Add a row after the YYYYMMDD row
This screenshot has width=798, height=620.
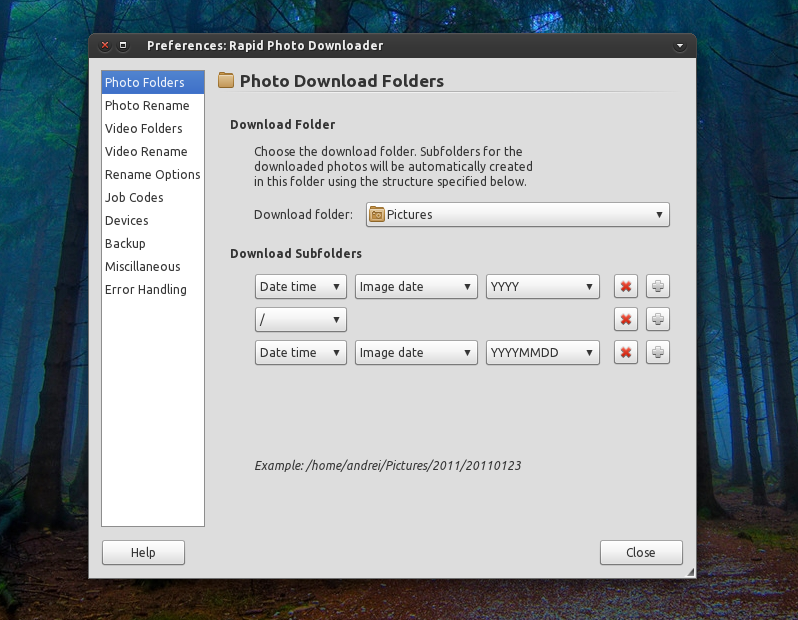coord(658,353)
